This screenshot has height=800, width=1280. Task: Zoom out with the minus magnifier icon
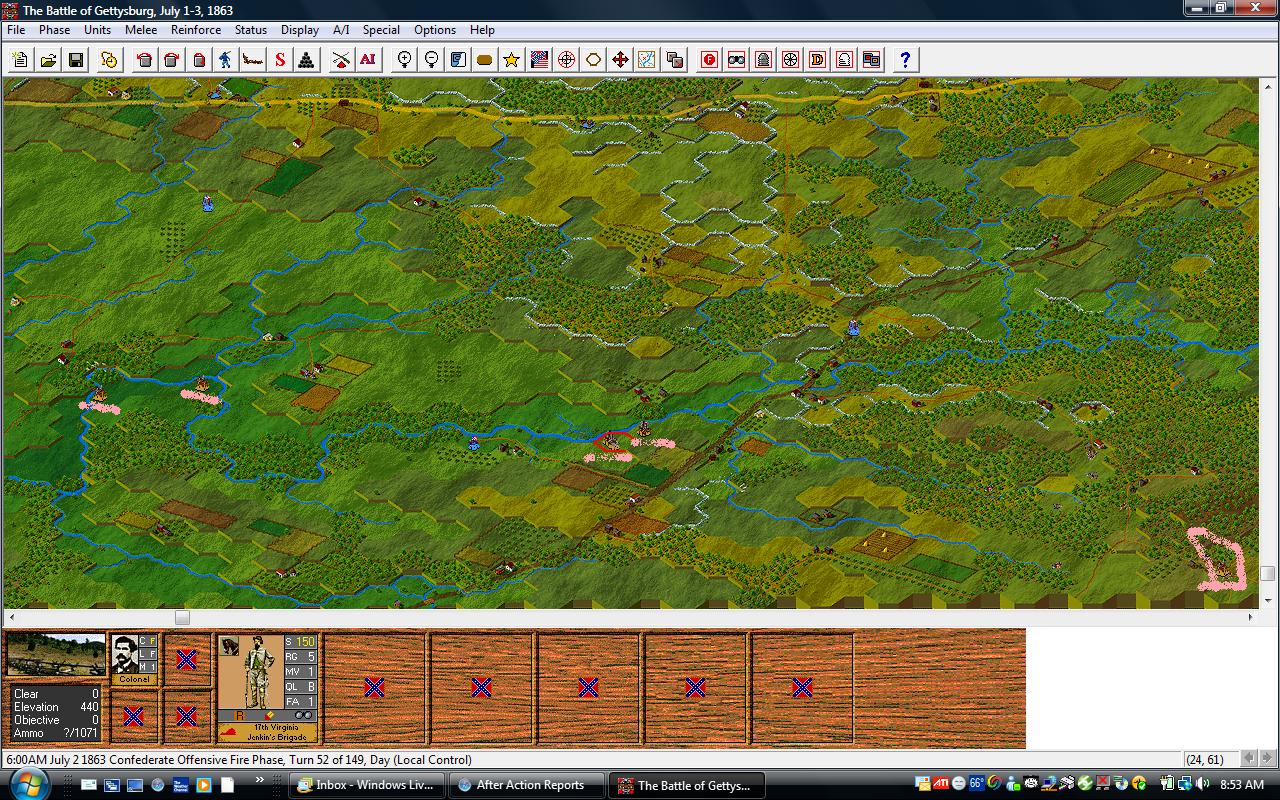[x=431, y=60]
